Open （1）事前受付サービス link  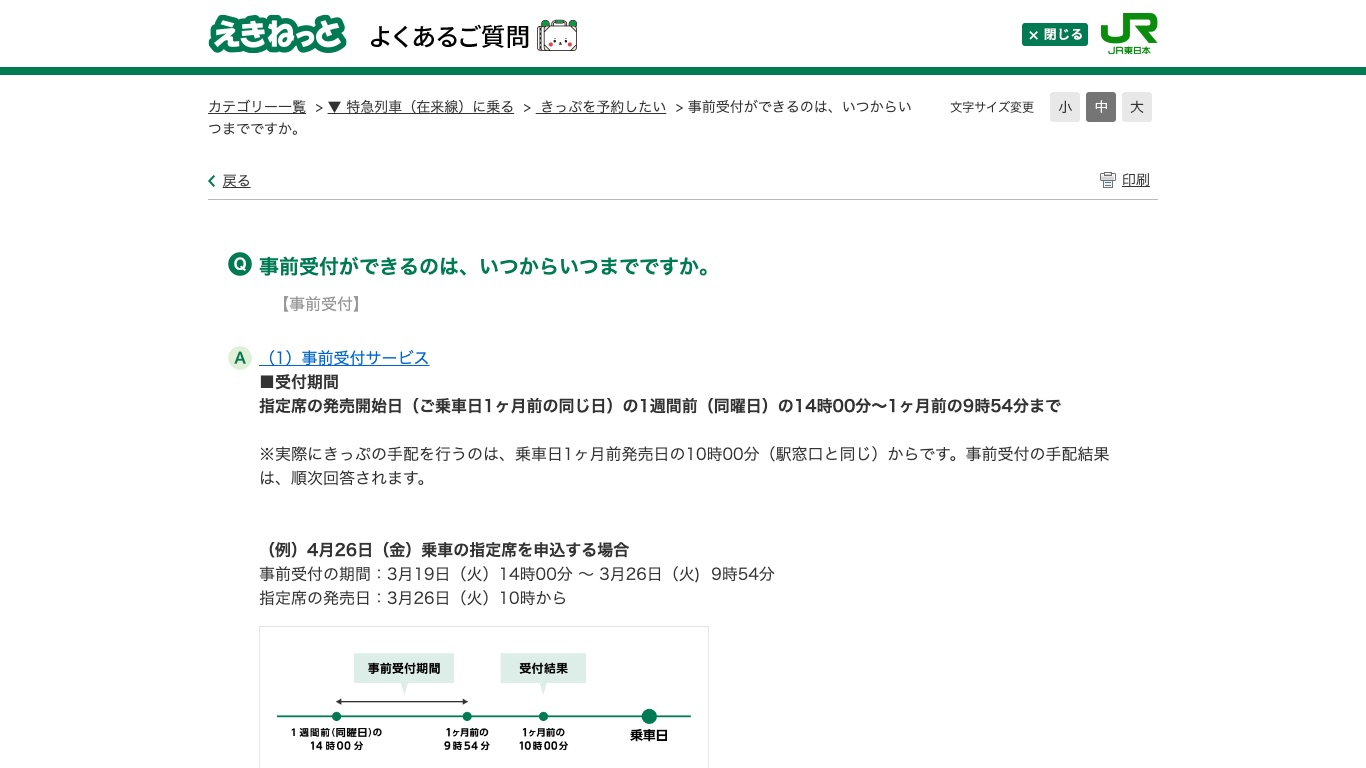(x=344, y=358)
